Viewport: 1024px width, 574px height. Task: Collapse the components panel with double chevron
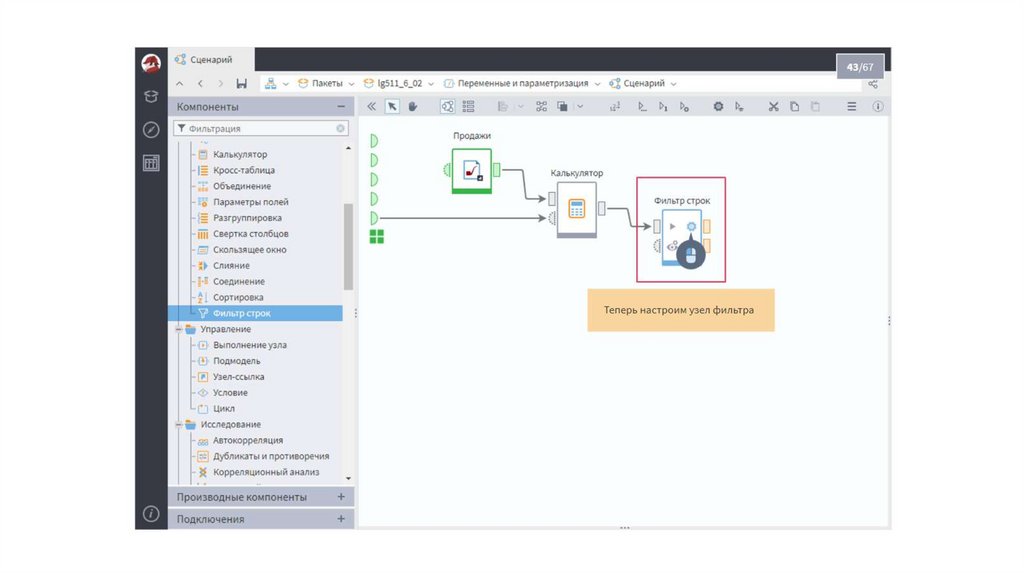point(372,106)
